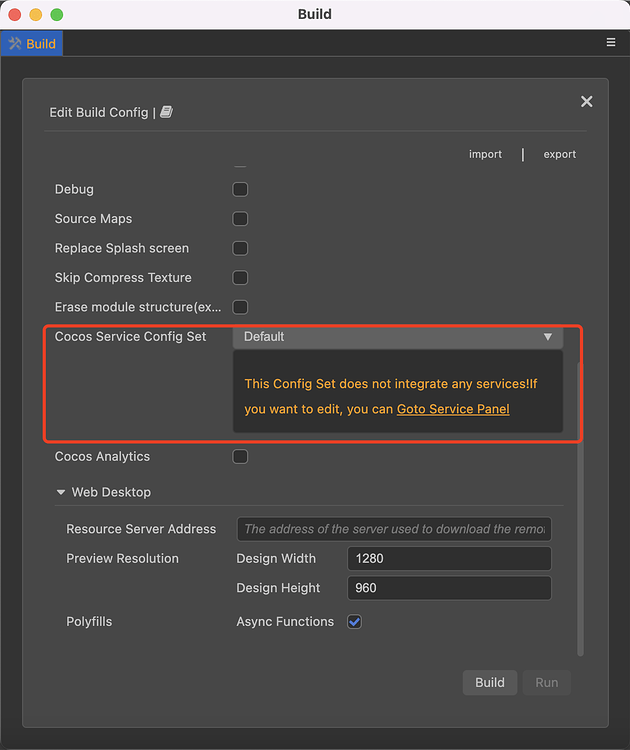Viewport: 630px width, 750px height.
Task: Close the Edit Build Config dialog
Action: (x=586, y=101)
